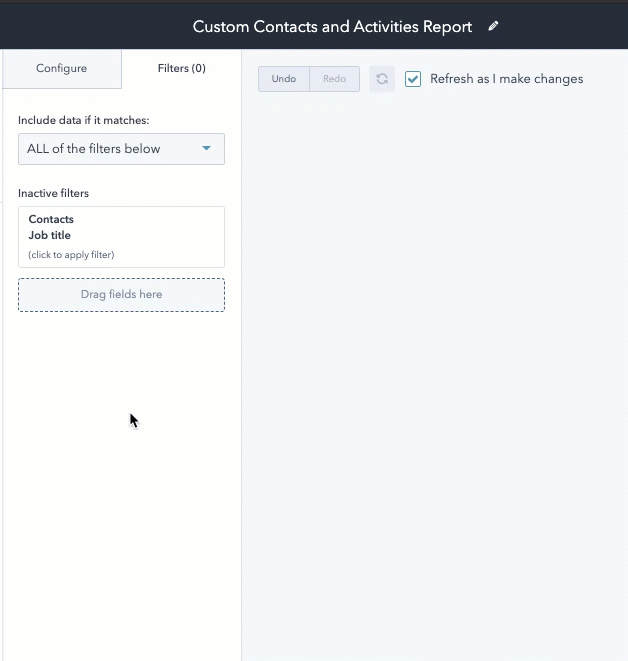The height and width of the screenshot is (661, 628).
Task: Click the blue caret in the filter match dropdown
Action: (207, 149)
